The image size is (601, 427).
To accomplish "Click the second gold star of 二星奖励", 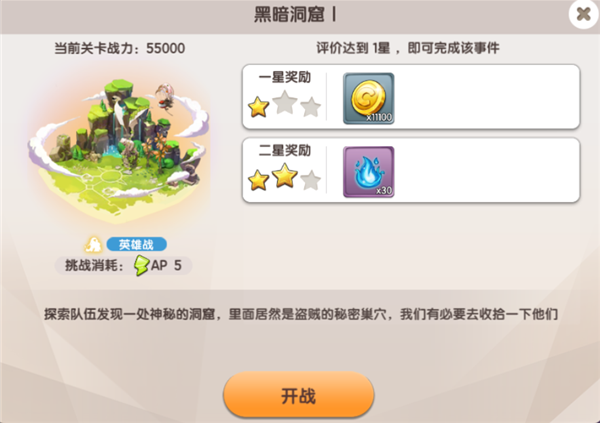I will 284,176.
